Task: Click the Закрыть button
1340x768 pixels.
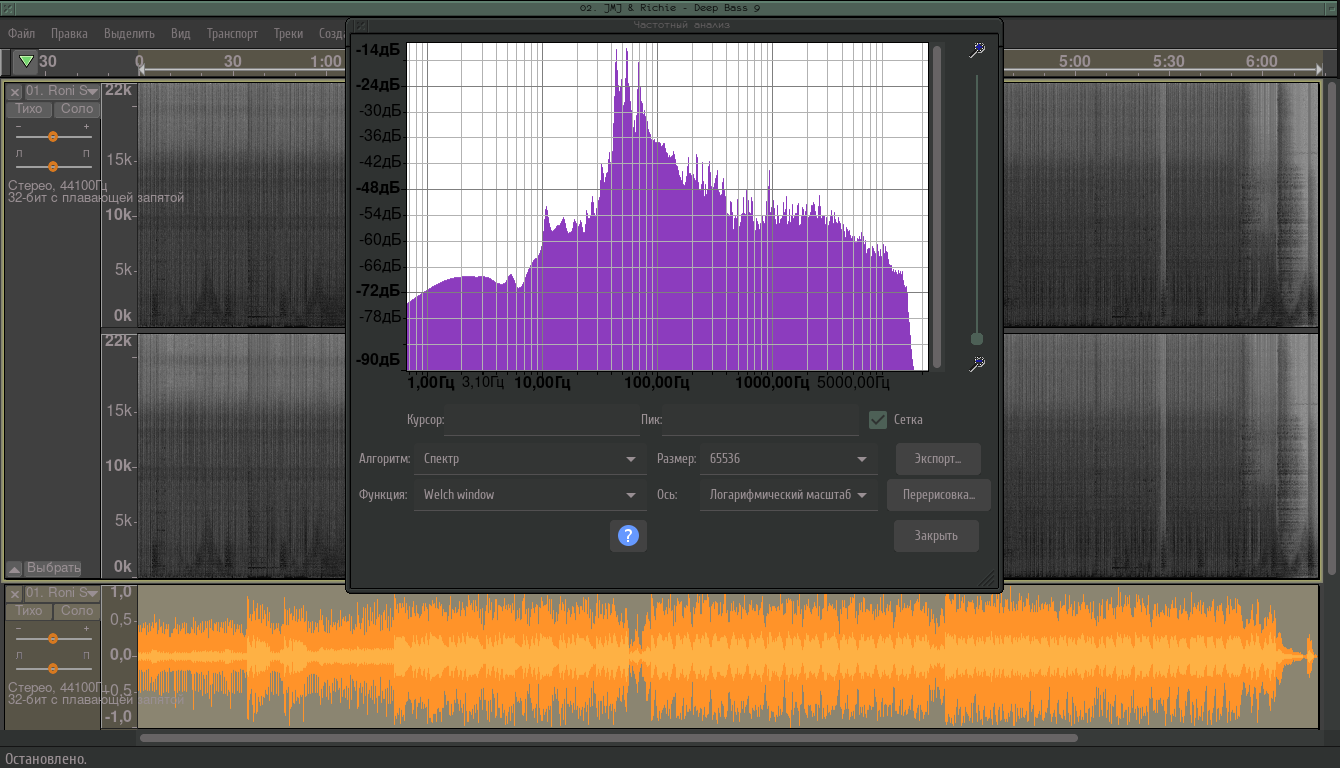Action: [936, 536]
